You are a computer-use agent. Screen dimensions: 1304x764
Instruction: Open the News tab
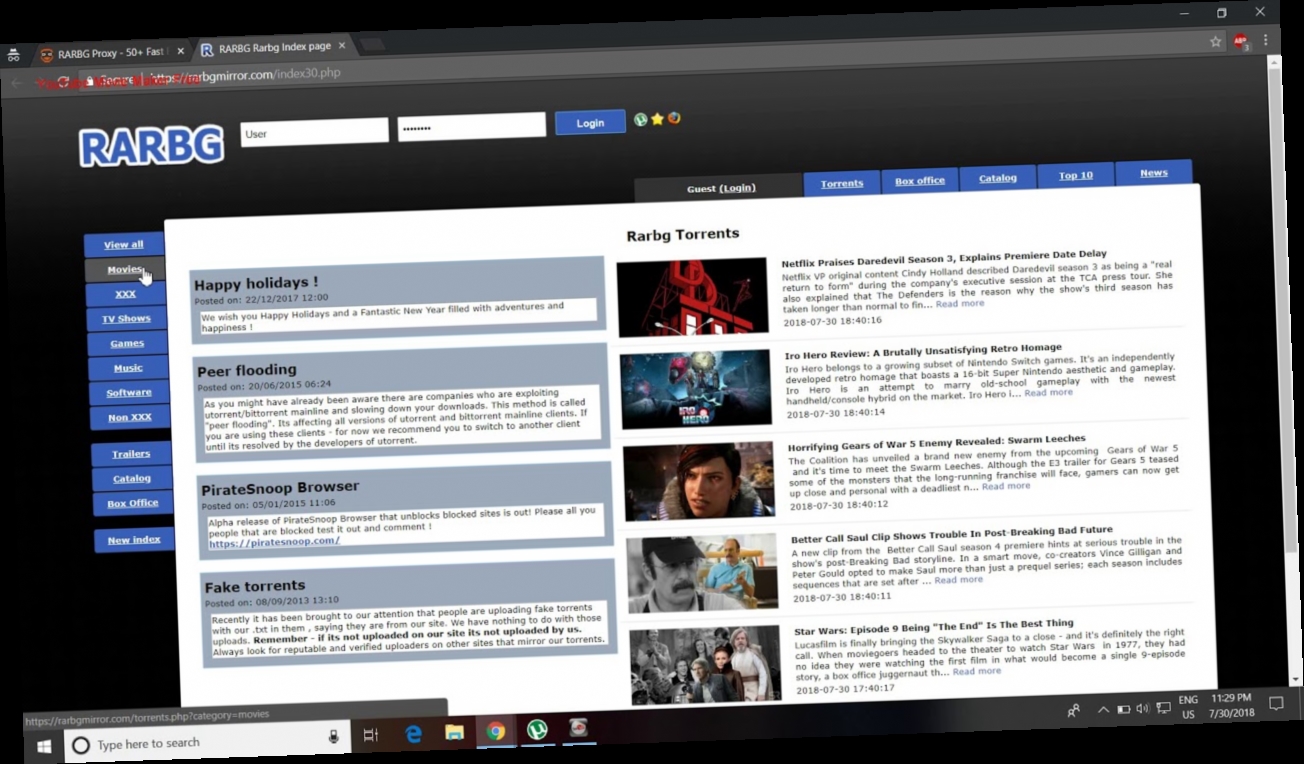pos(1154,172)
